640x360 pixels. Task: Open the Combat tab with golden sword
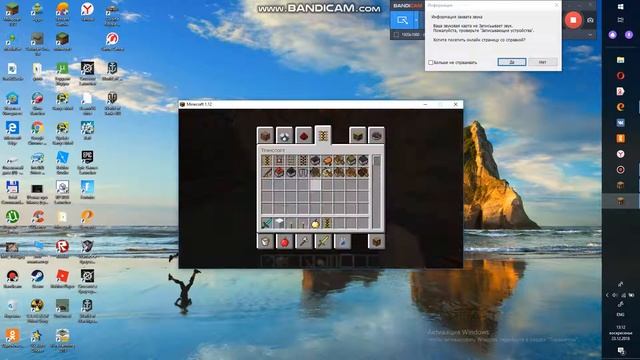tap(323, 242)
